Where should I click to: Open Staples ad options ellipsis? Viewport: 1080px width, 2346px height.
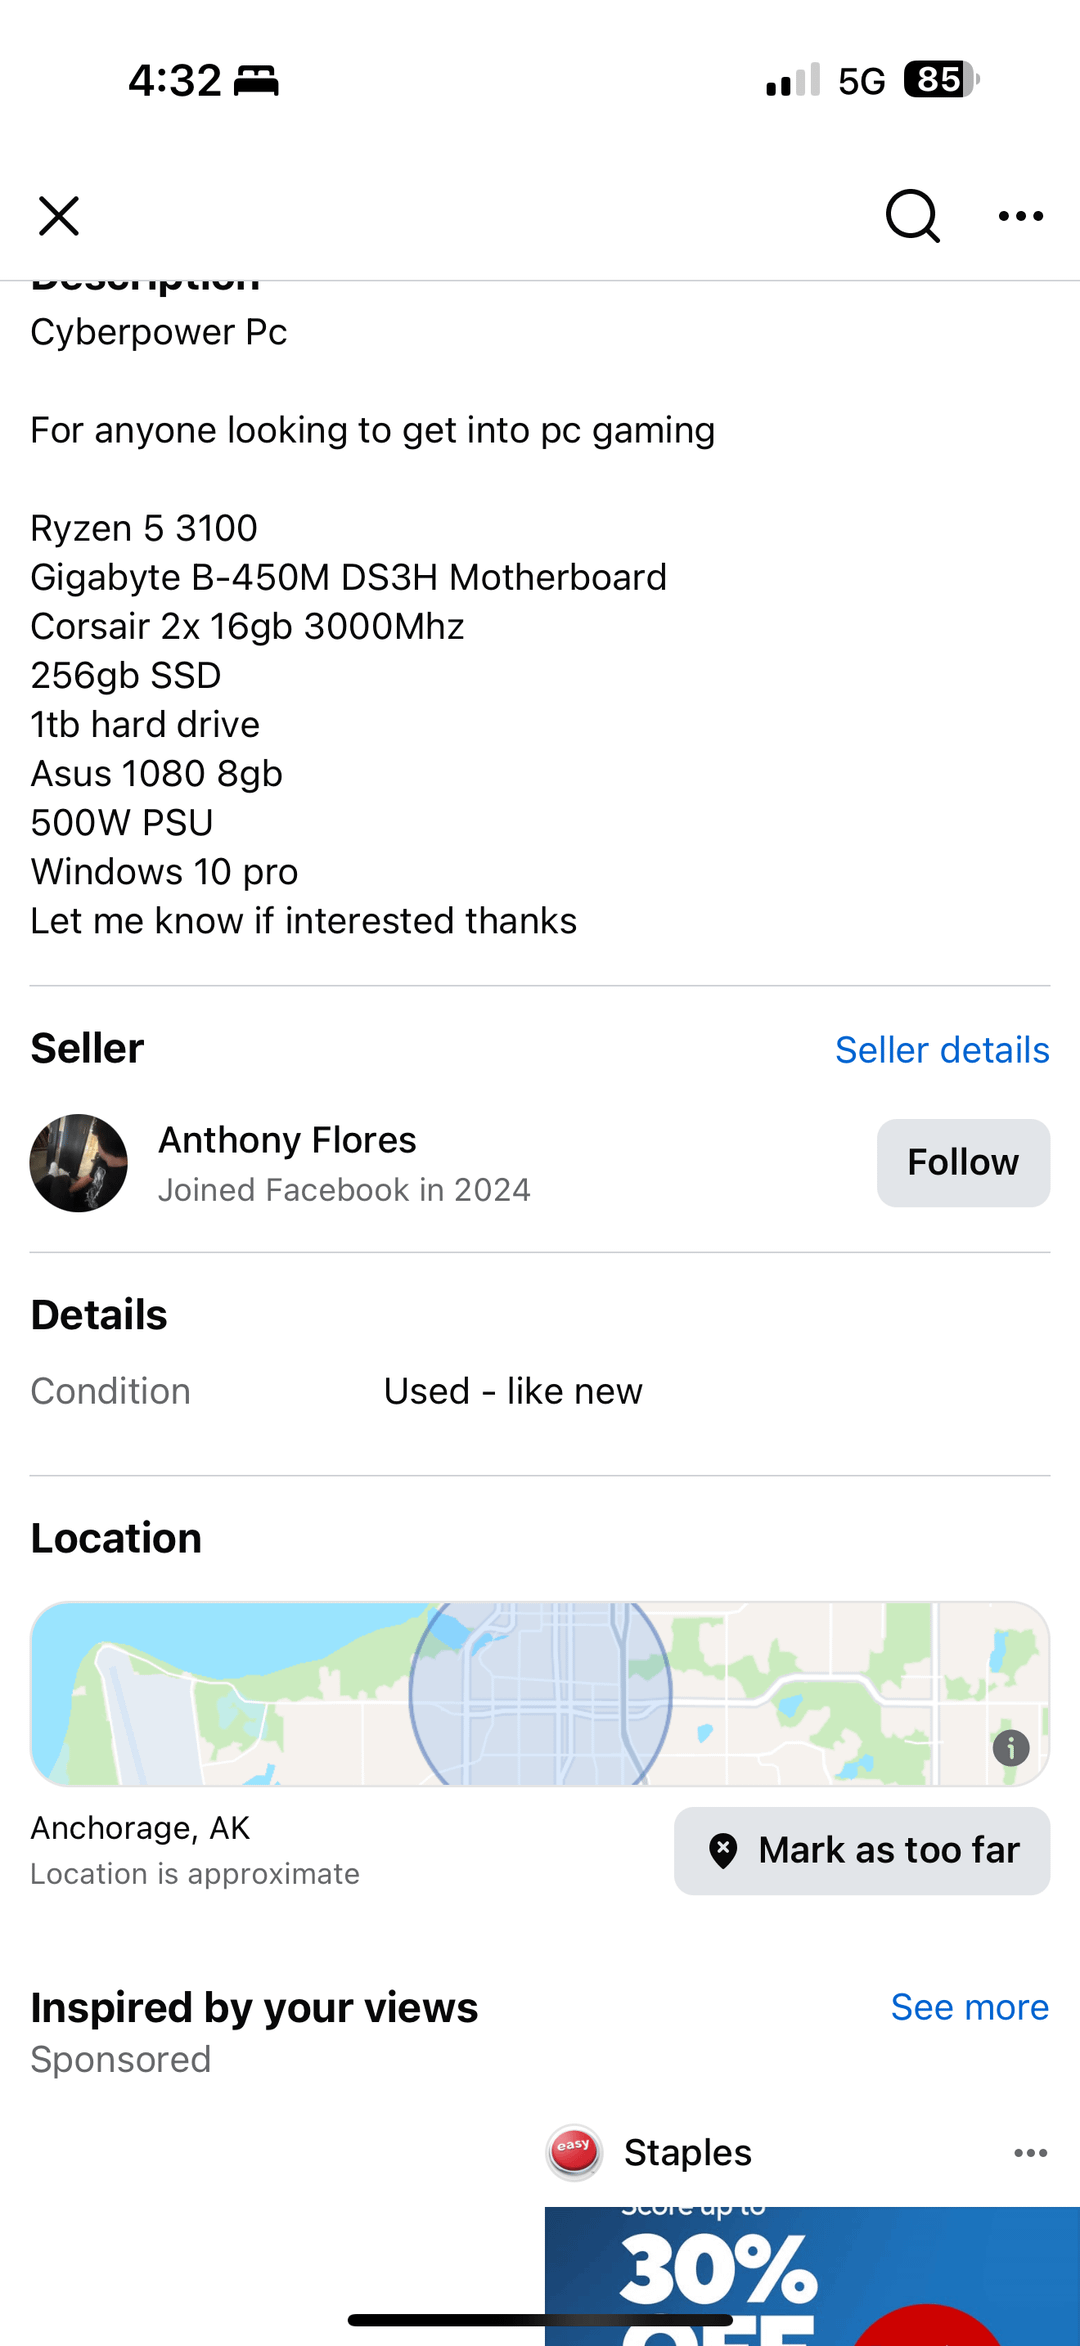point(1030,2152)
